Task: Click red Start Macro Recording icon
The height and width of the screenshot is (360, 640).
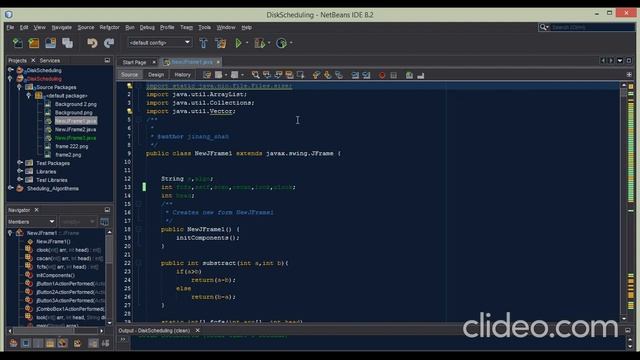Action: click(382, 75)
